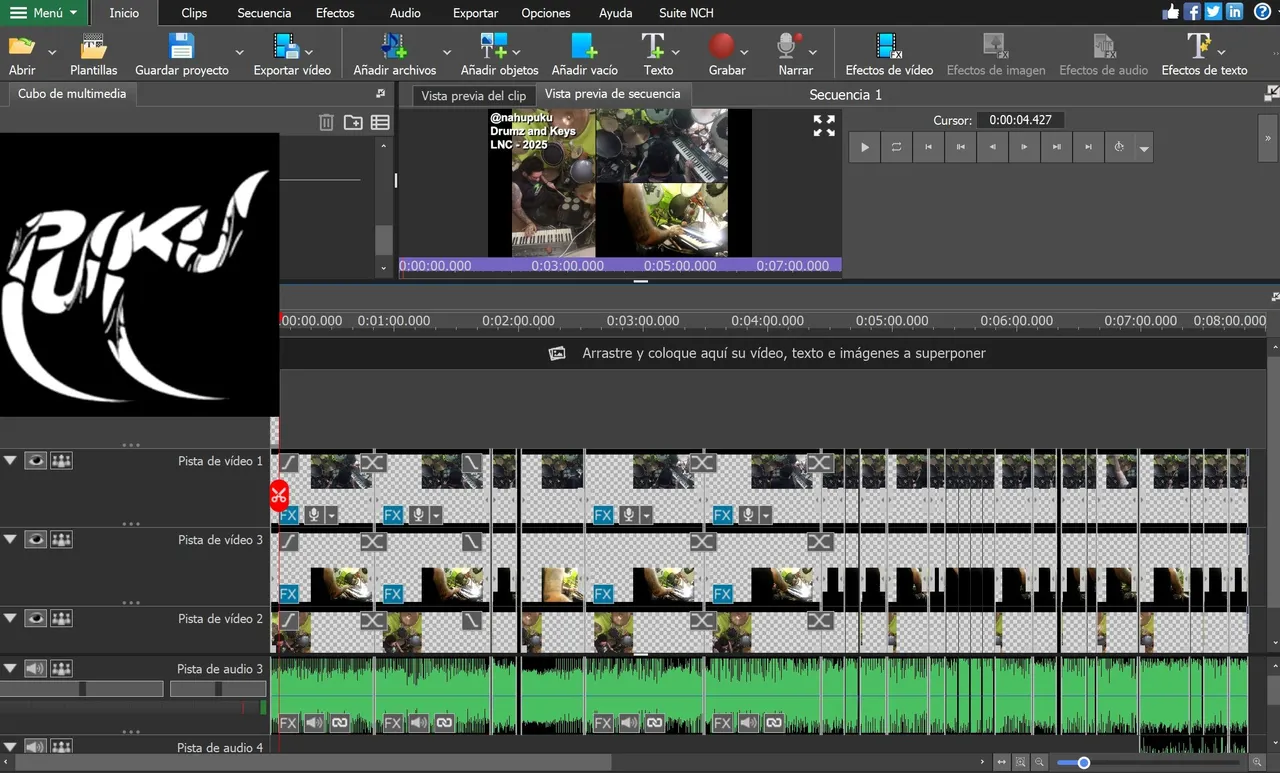Open the Secuencia ribbon tab
1280x773 pixels.
(x=264, y=13)
